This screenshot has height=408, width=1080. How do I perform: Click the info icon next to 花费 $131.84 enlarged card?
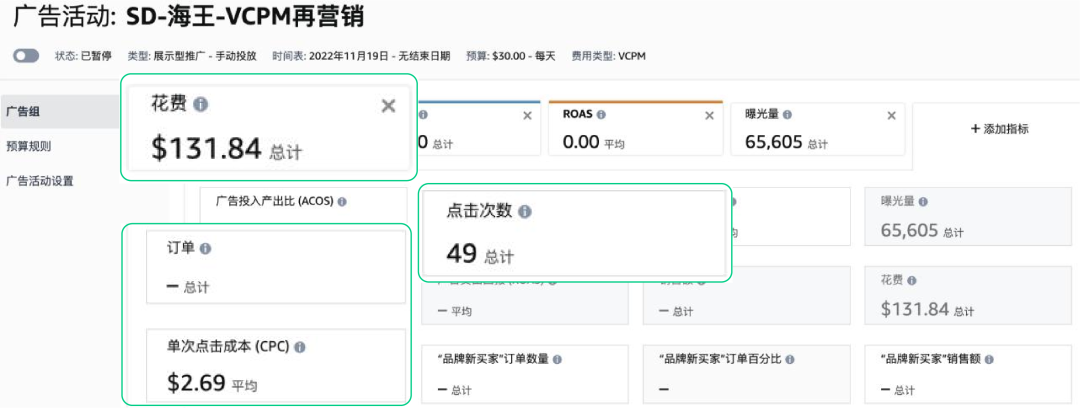[200, 105]
